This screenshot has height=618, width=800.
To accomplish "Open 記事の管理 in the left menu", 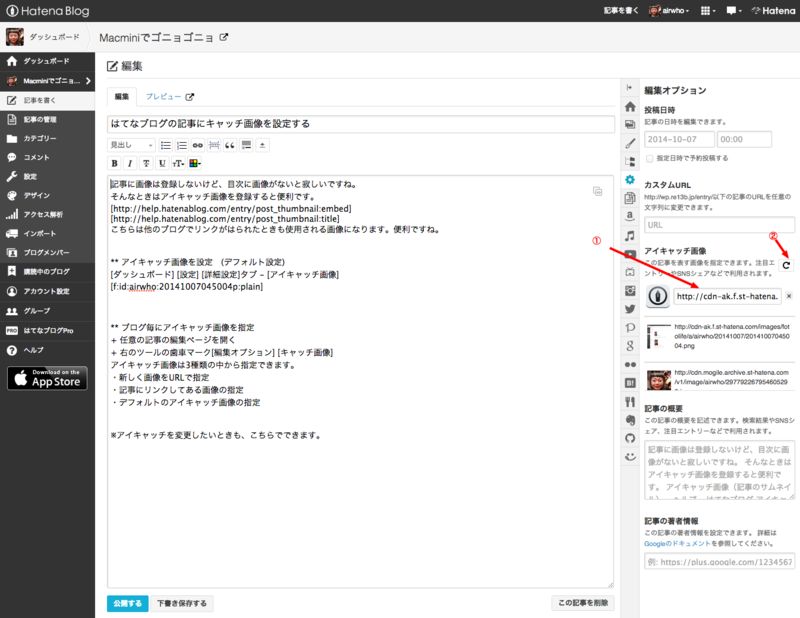I will coord(47,119).
